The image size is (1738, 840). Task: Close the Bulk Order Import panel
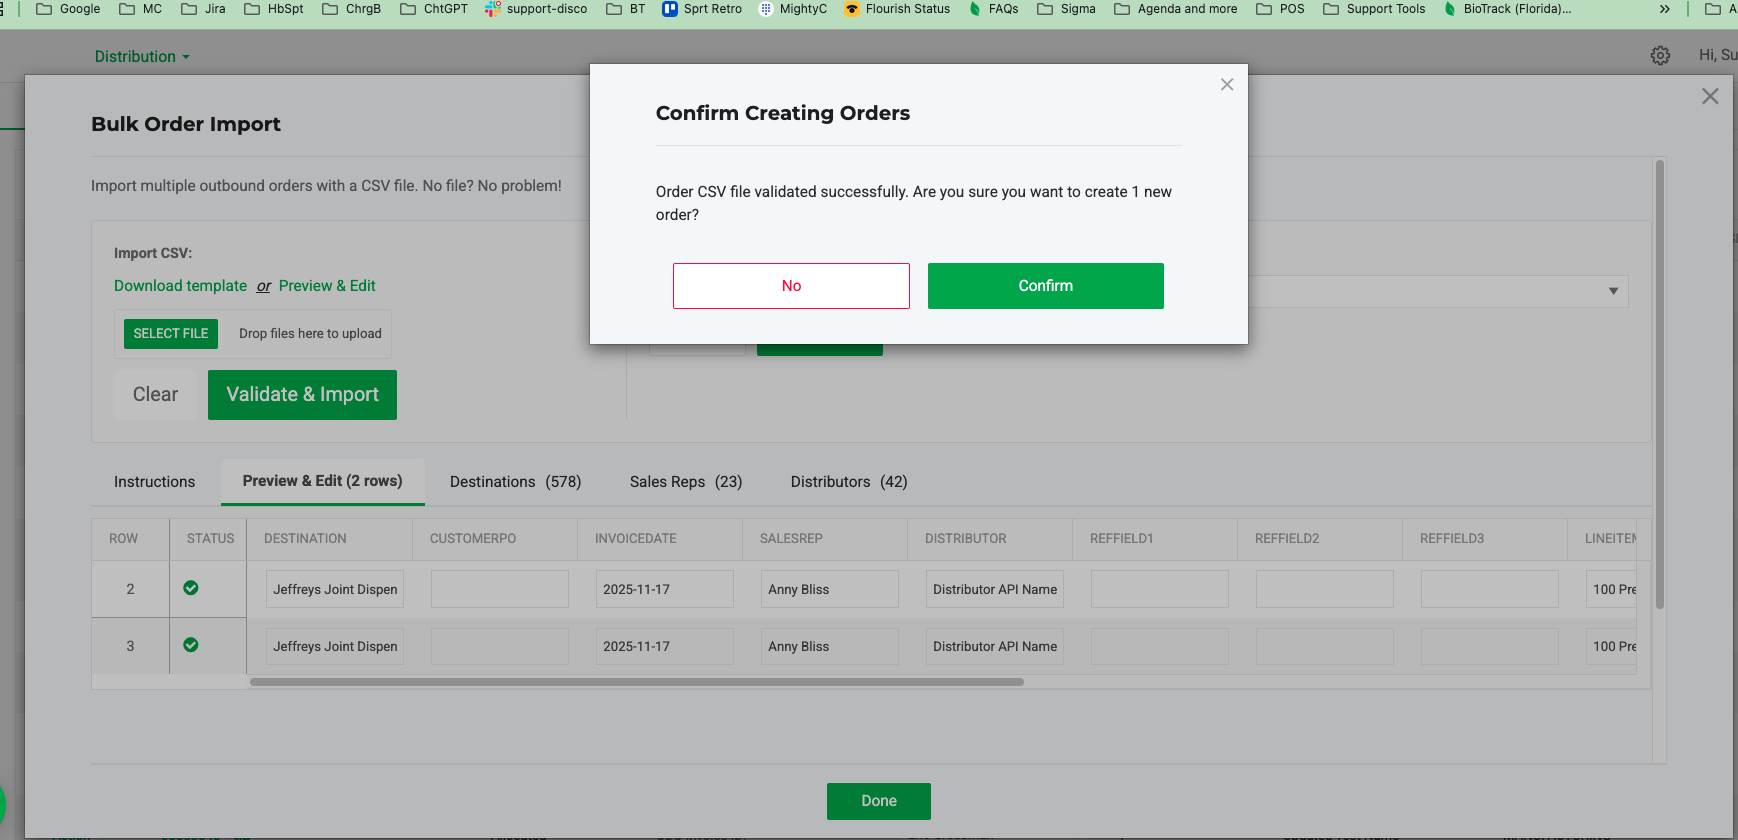1710,96
